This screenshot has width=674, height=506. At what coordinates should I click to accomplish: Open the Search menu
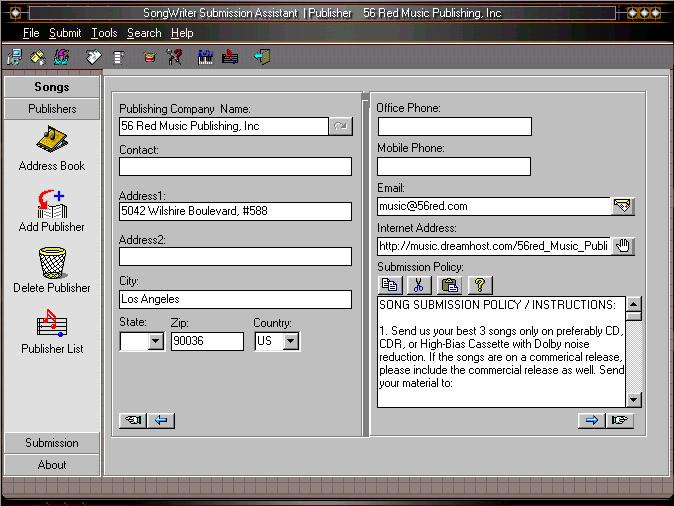[144, 33]
